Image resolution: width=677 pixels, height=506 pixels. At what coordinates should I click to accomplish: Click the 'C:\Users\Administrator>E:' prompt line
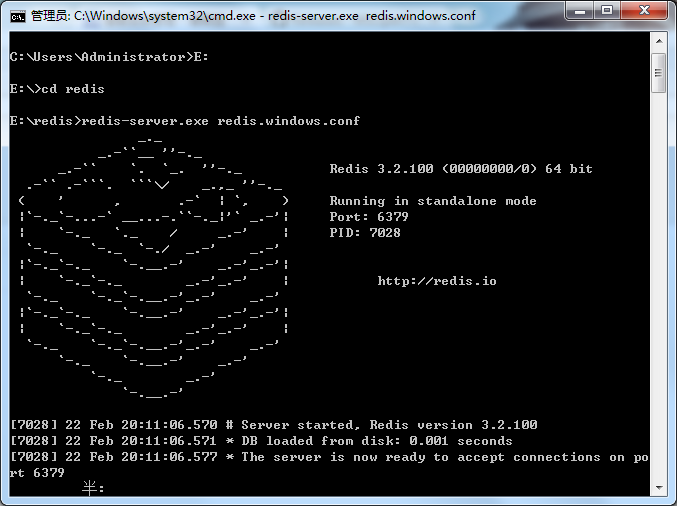[x=109, y=57]
